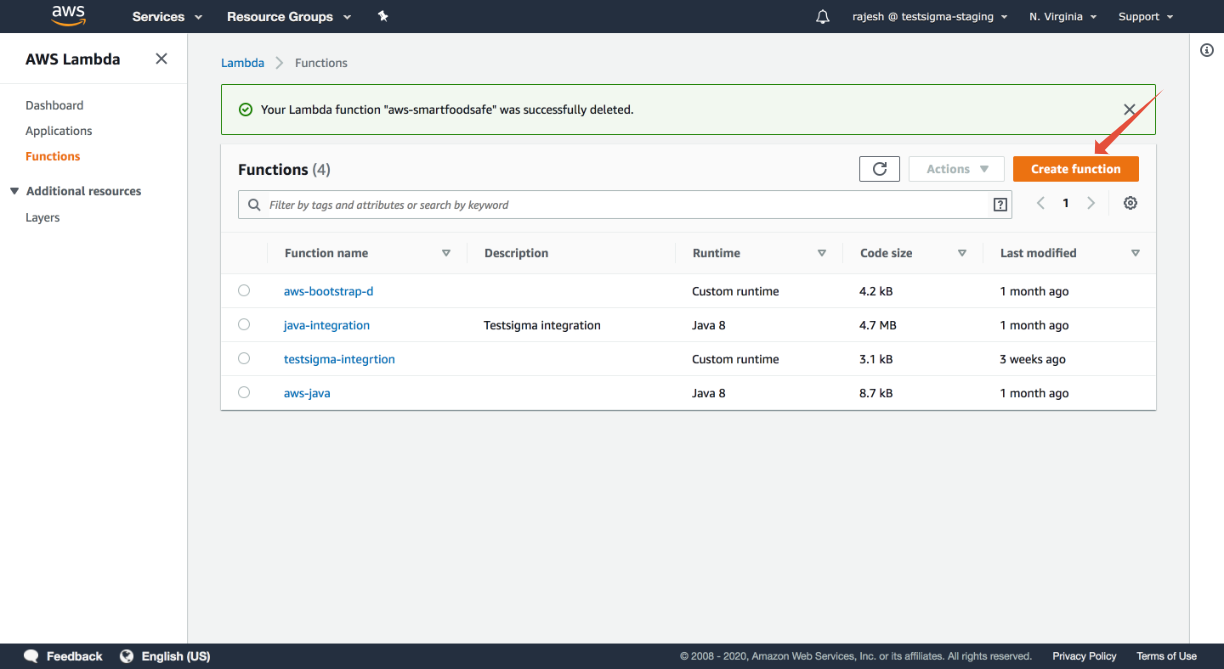This screenshot has width=1224, height=669.
Task: Go to previous page arrow
Action: (x=1041, y=203)
